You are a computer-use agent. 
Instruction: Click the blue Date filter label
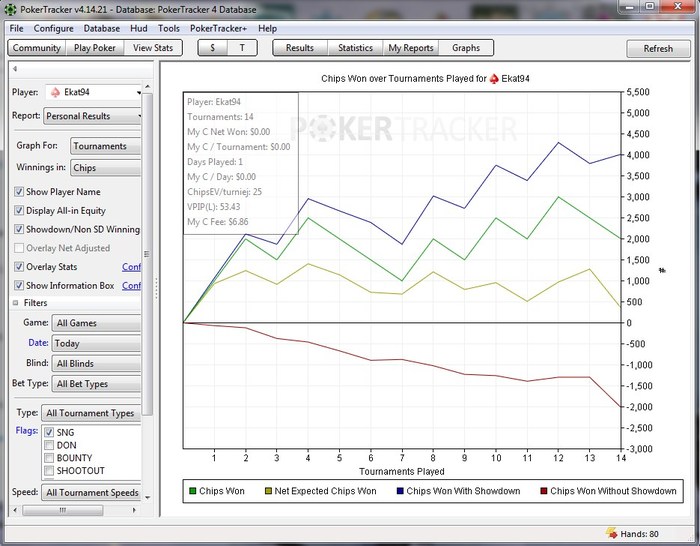click(x=38, y=343)
